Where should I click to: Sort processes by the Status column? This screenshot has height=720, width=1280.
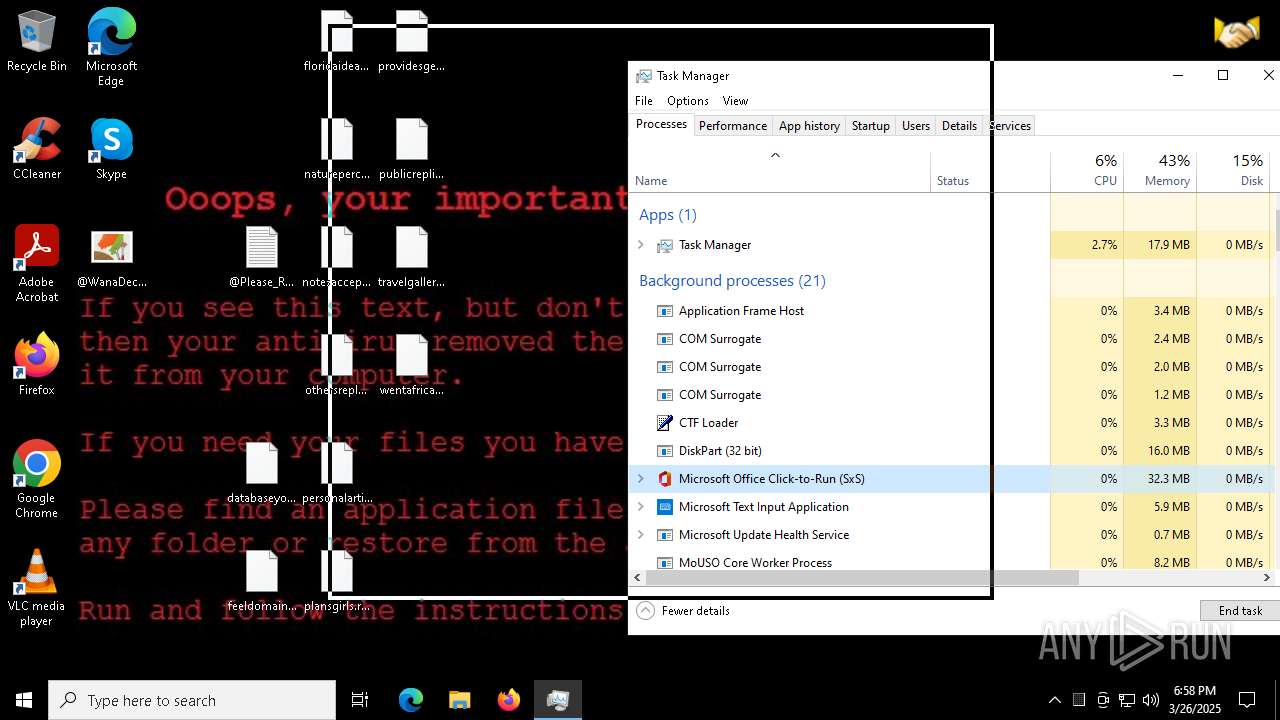pyautogui.click(x=990, y=172)
